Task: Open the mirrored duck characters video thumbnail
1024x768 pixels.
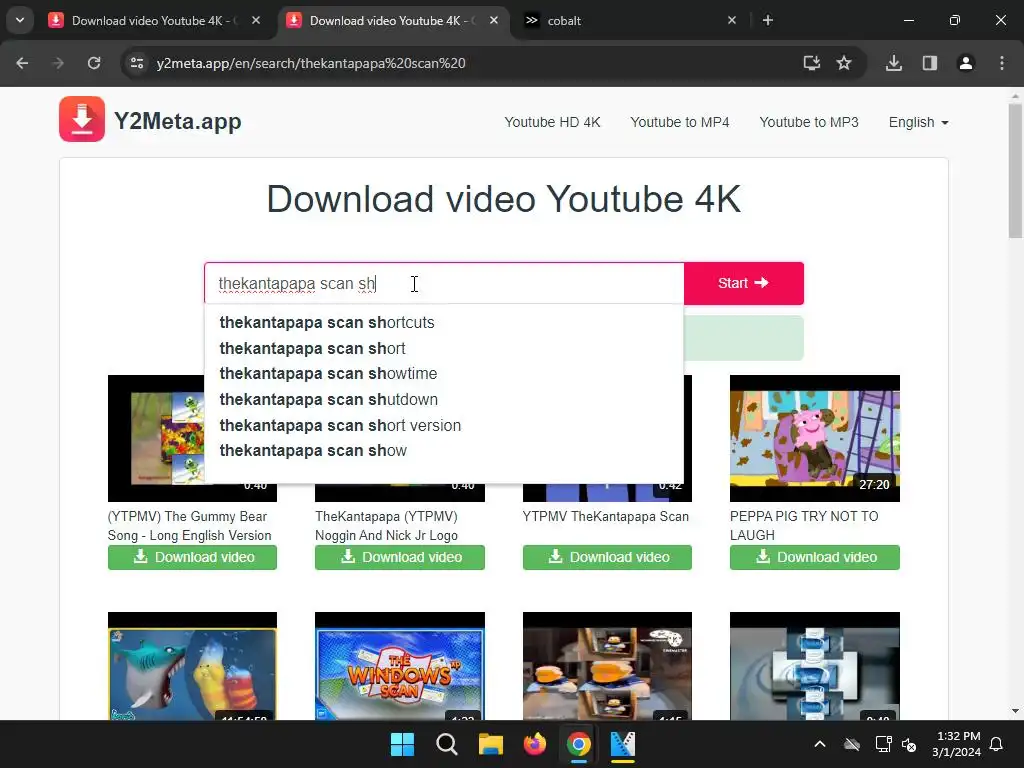Action: point(607,666)
